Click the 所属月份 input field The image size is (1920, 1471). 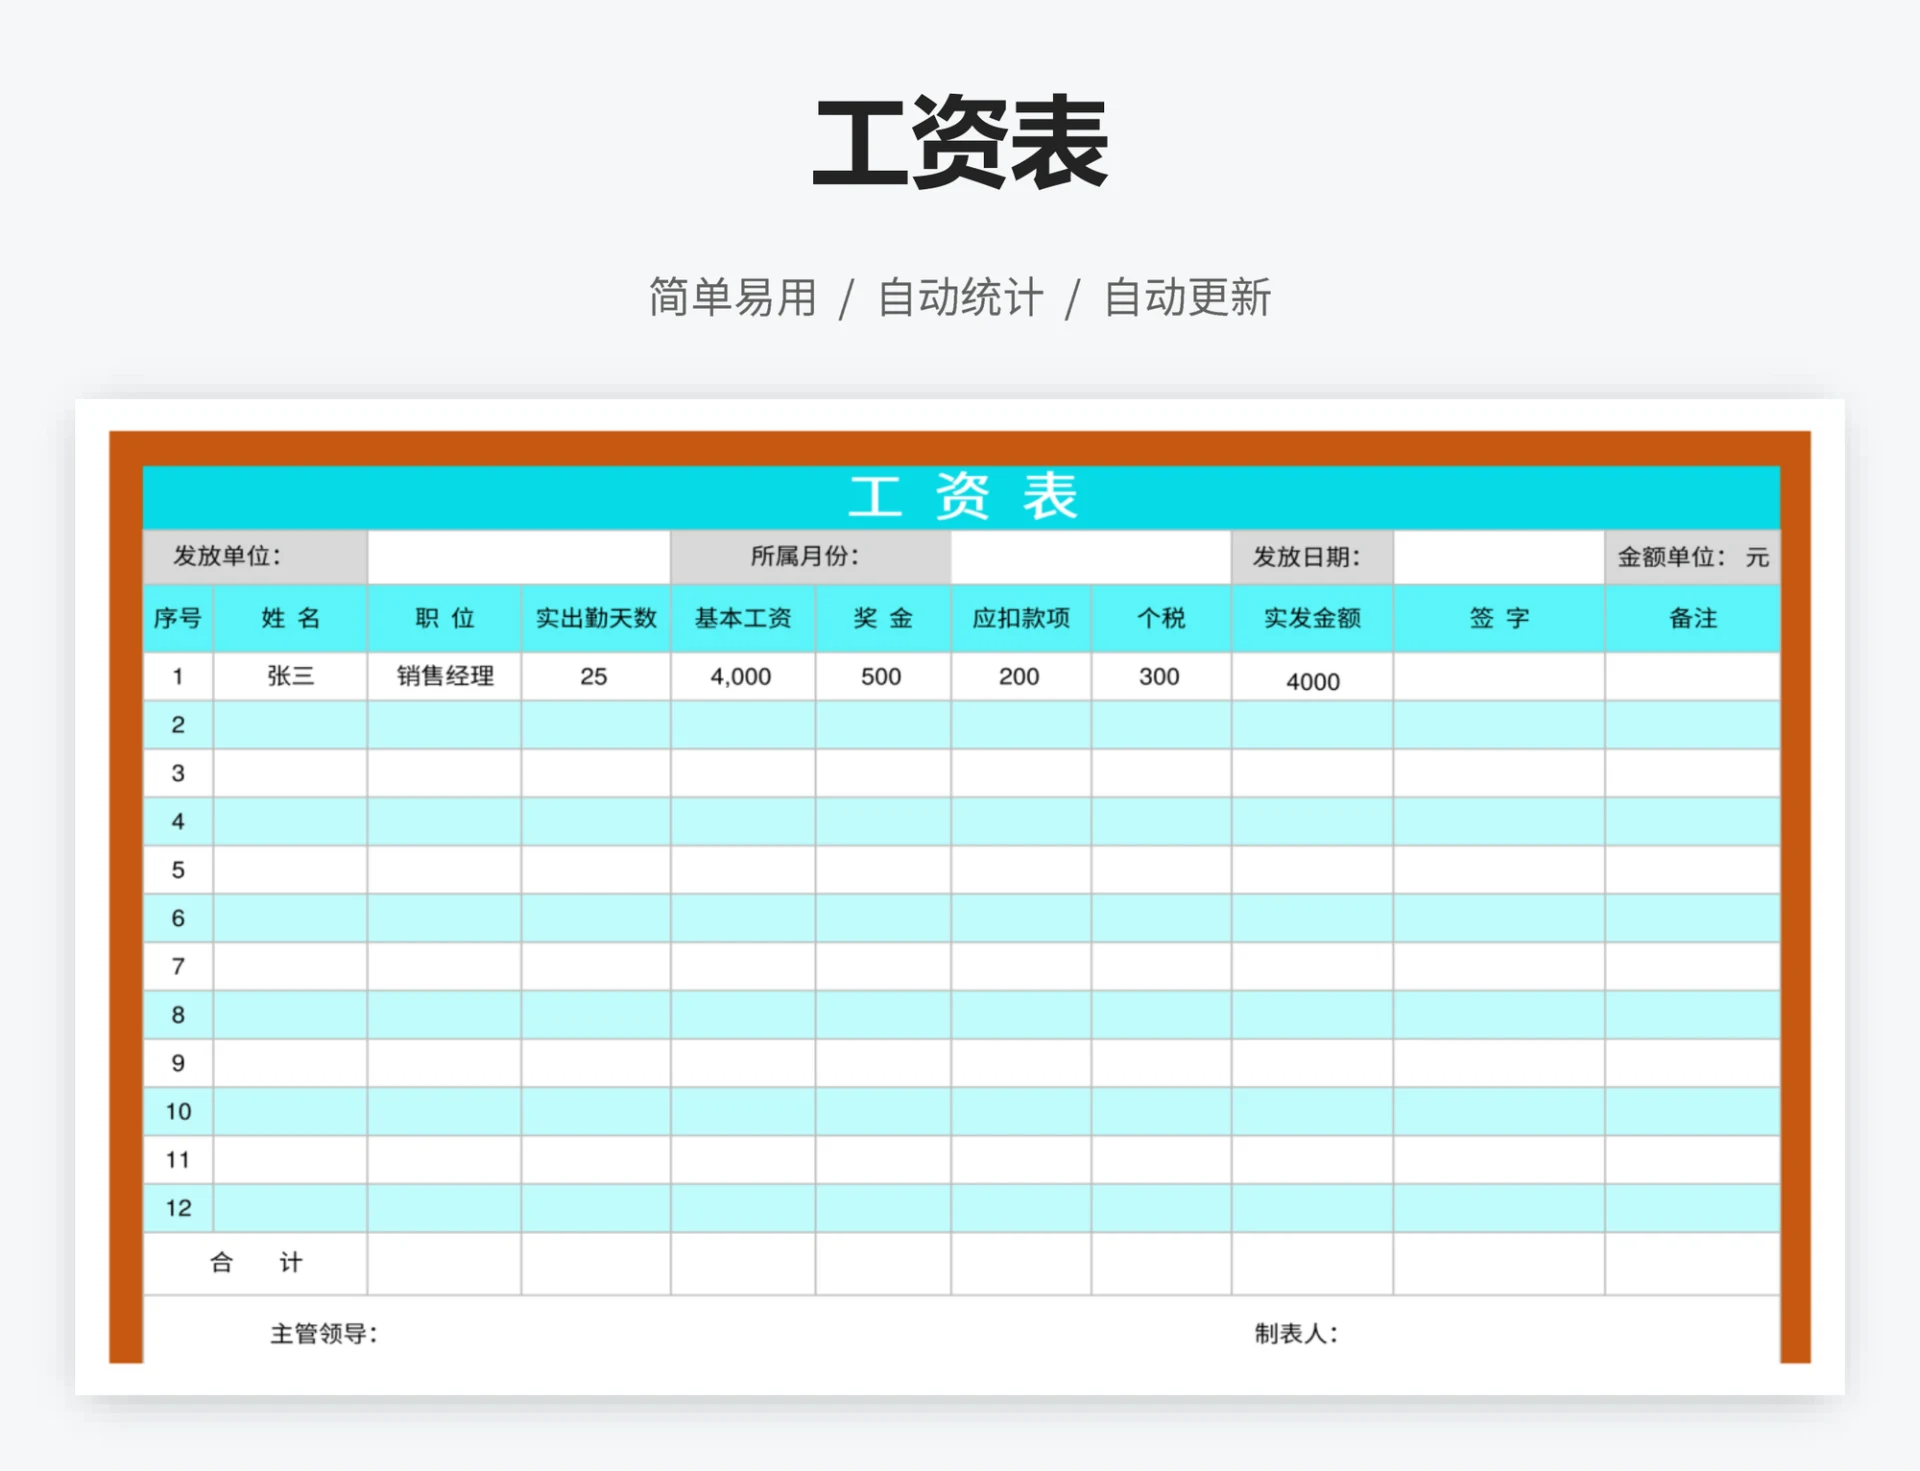tap(1090, 559)
